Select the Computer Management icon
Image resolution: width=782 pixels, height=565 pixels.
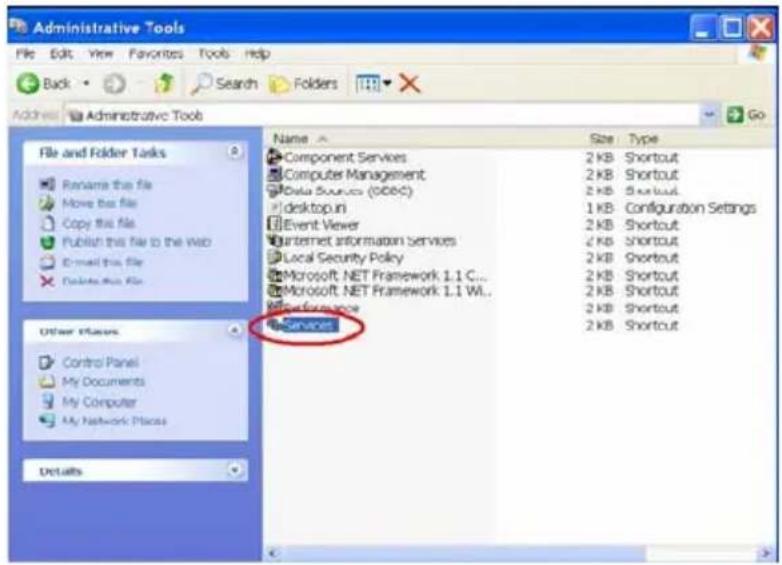(275, 174)
